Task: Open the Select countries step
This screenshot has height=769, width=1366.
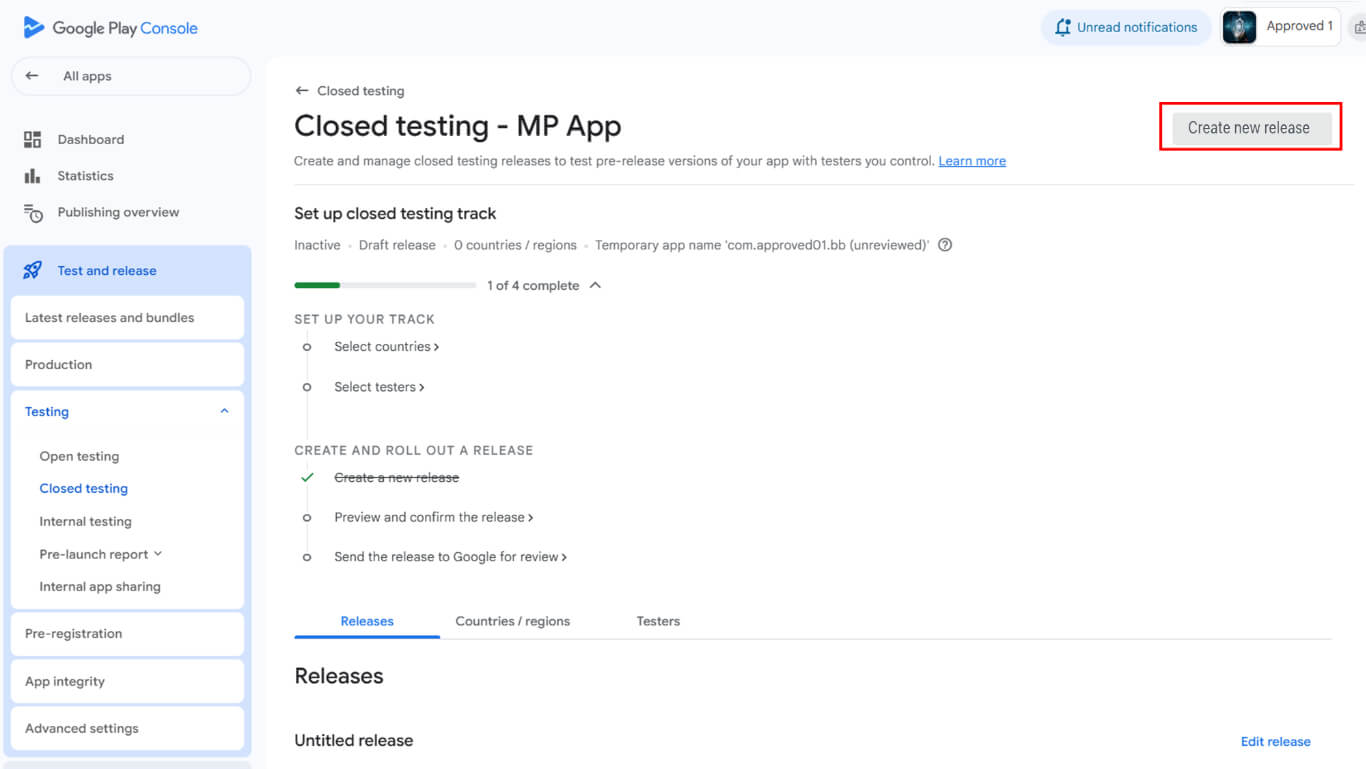Action: (x=386, y=347)
